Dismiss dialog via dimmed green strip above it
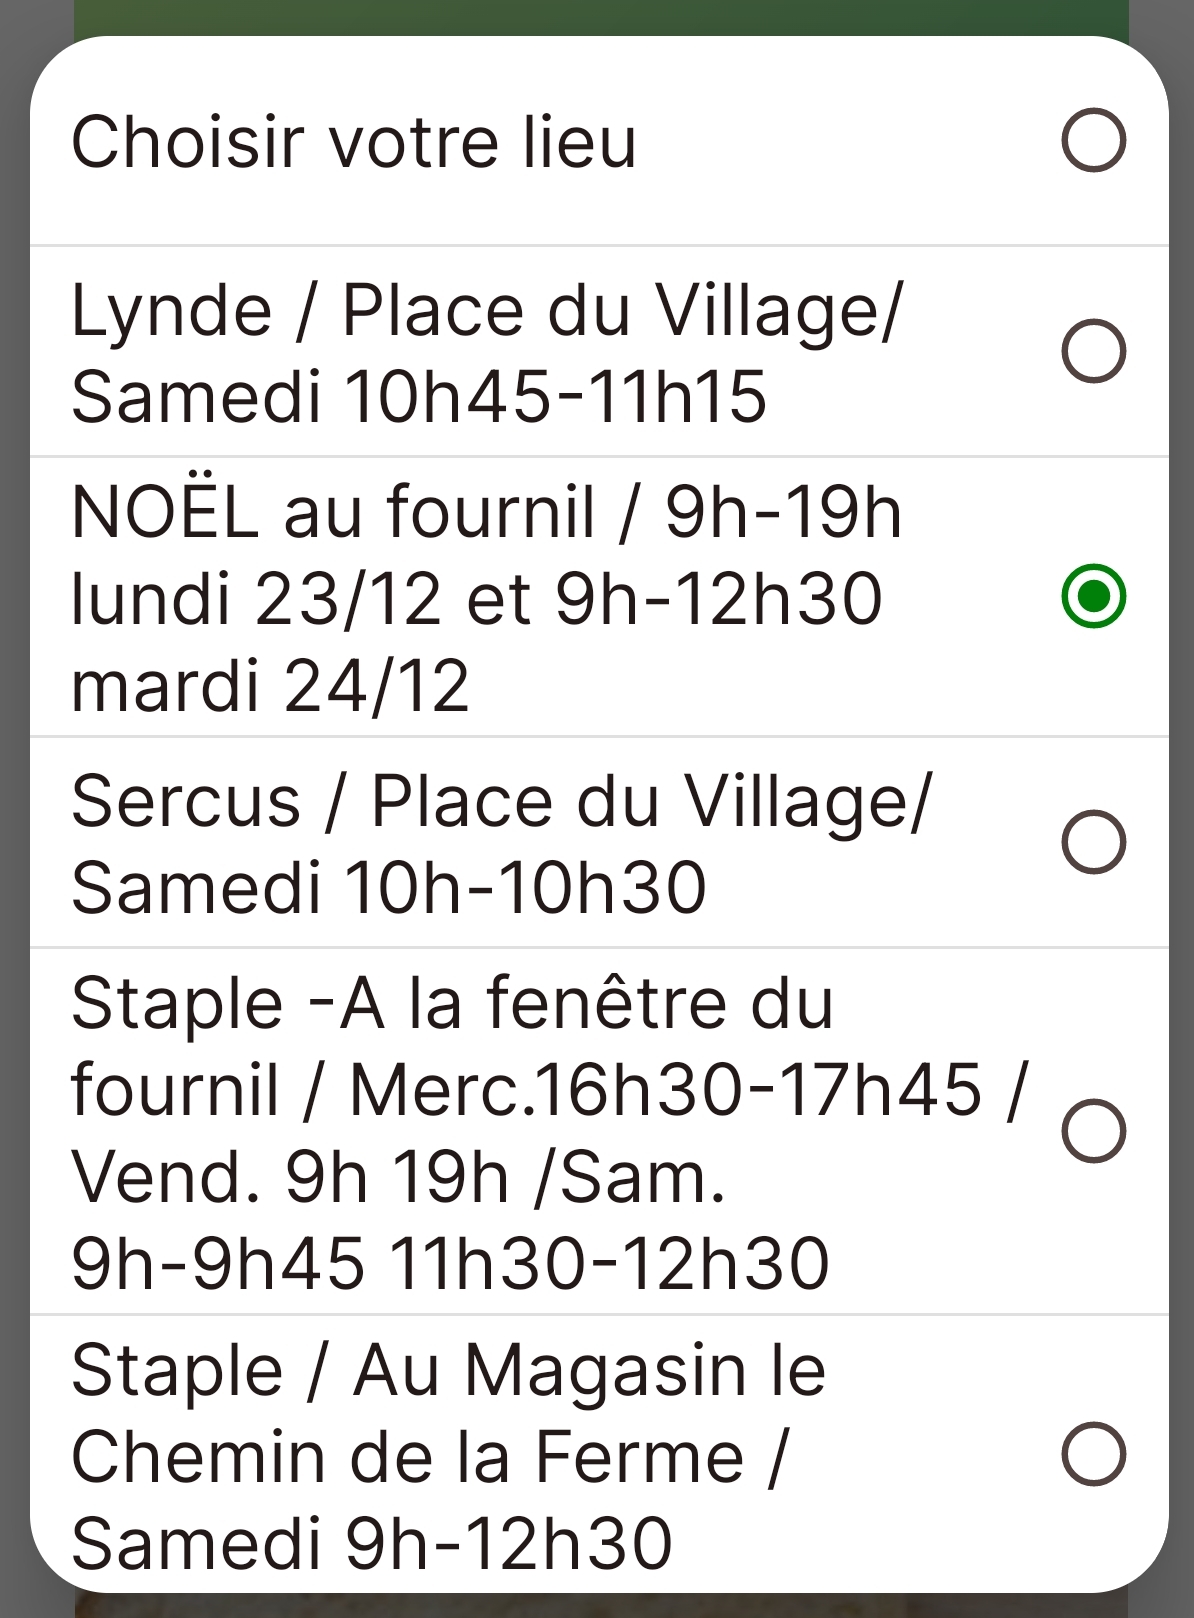This screenshot has width=1194, height=1618. pyautogui.click(x=601, y=17)
